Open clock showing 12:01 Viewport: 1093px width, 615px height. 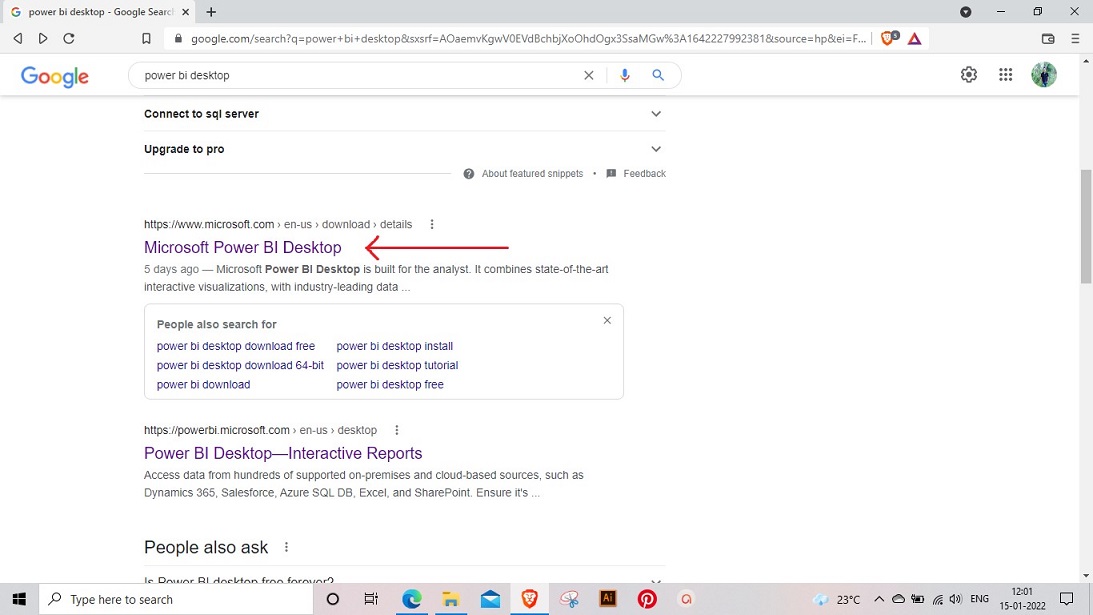tap(1023, 599)
